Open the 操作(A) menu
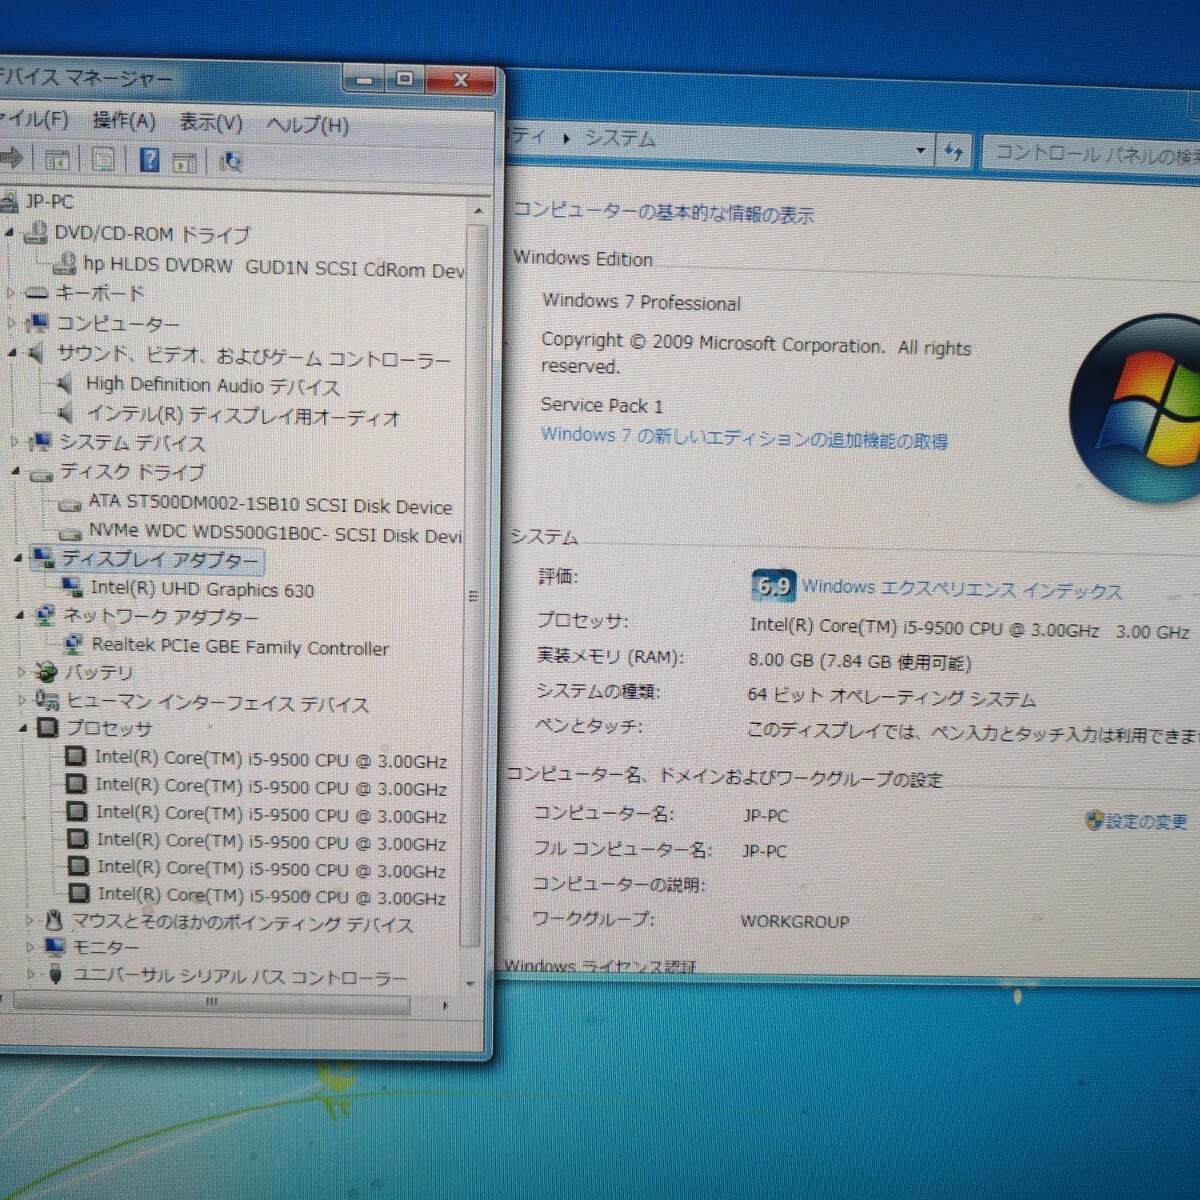Viewport: 1200px width, 1200px height. tap(124, 121)
